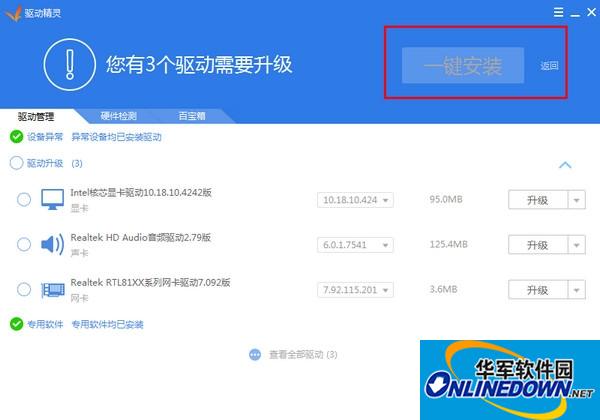
Task: Click the speaker sound card icon
Action: point(52,244)
